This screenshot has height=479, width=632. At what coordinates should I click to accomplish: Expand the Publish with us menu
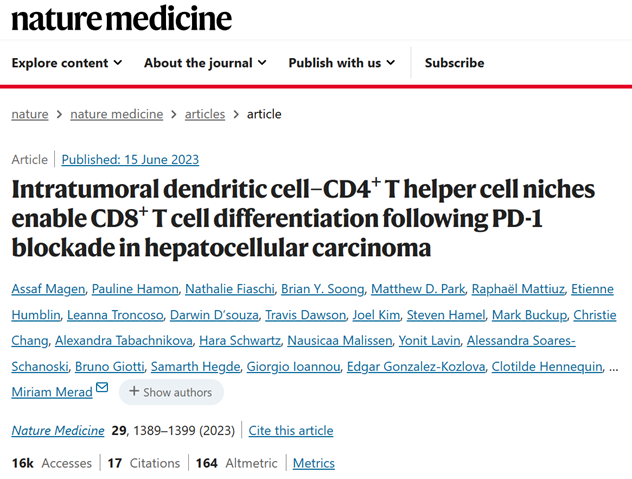pyautogui.click(x=342, y=63)
